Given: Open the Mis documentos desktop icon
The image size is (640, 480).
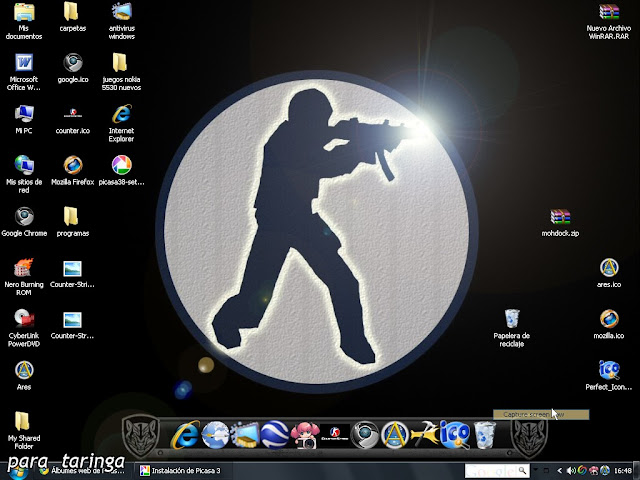Looking at the screenshot, I should (24, 20).
